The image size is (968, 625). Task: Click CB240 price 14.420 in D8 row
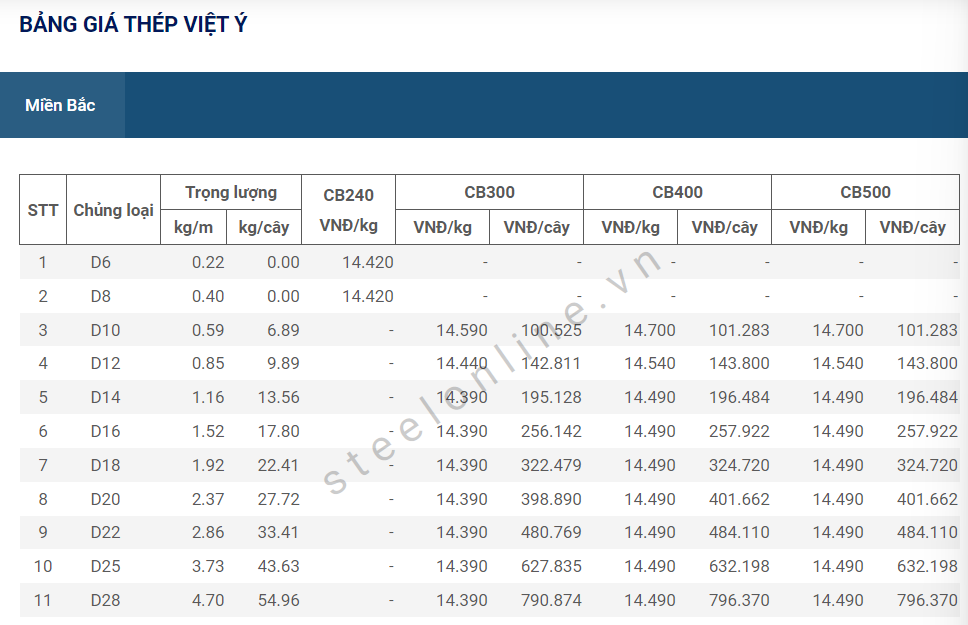coord(368,296)
